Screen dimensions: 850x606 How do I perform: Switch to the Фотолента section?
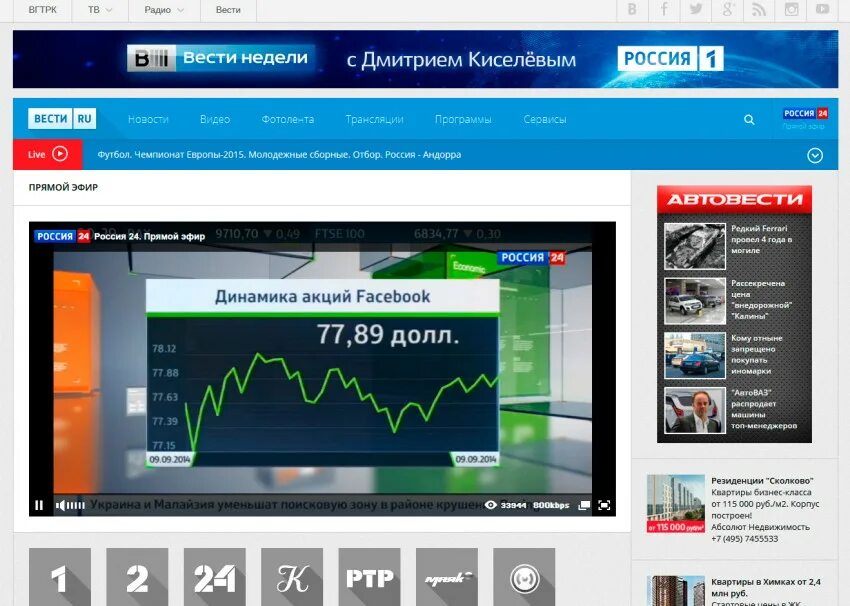[288, 118]
